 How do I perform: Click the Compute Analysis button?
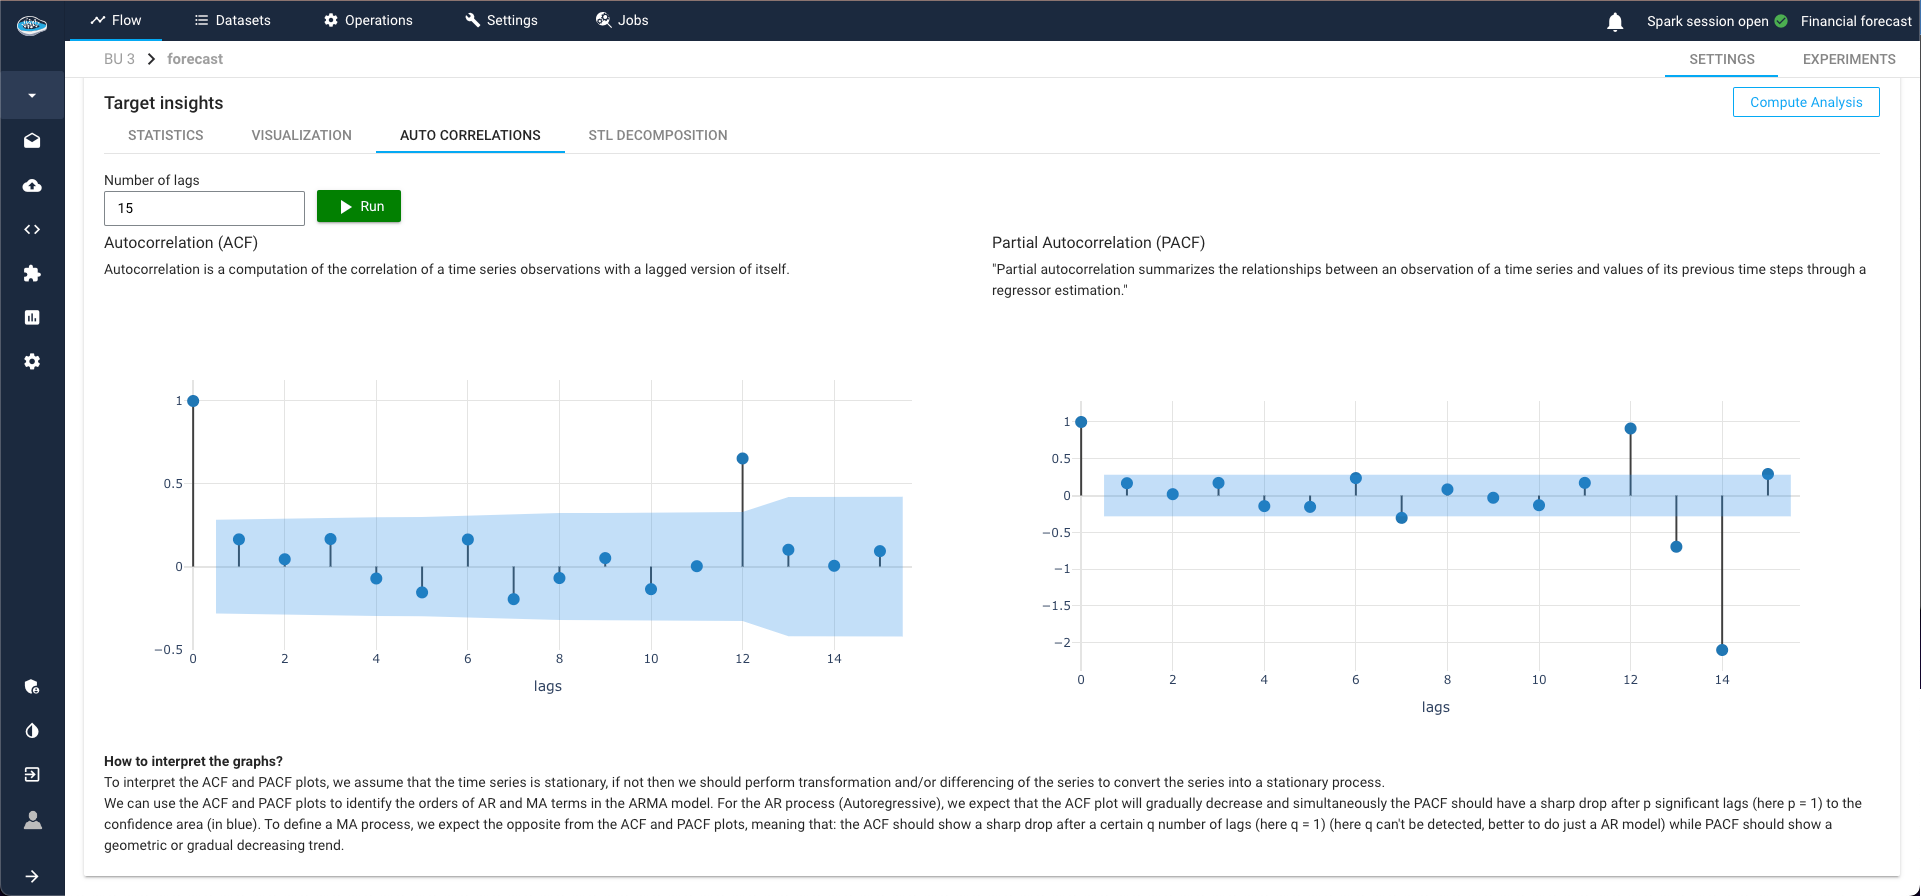(1805, 102)
